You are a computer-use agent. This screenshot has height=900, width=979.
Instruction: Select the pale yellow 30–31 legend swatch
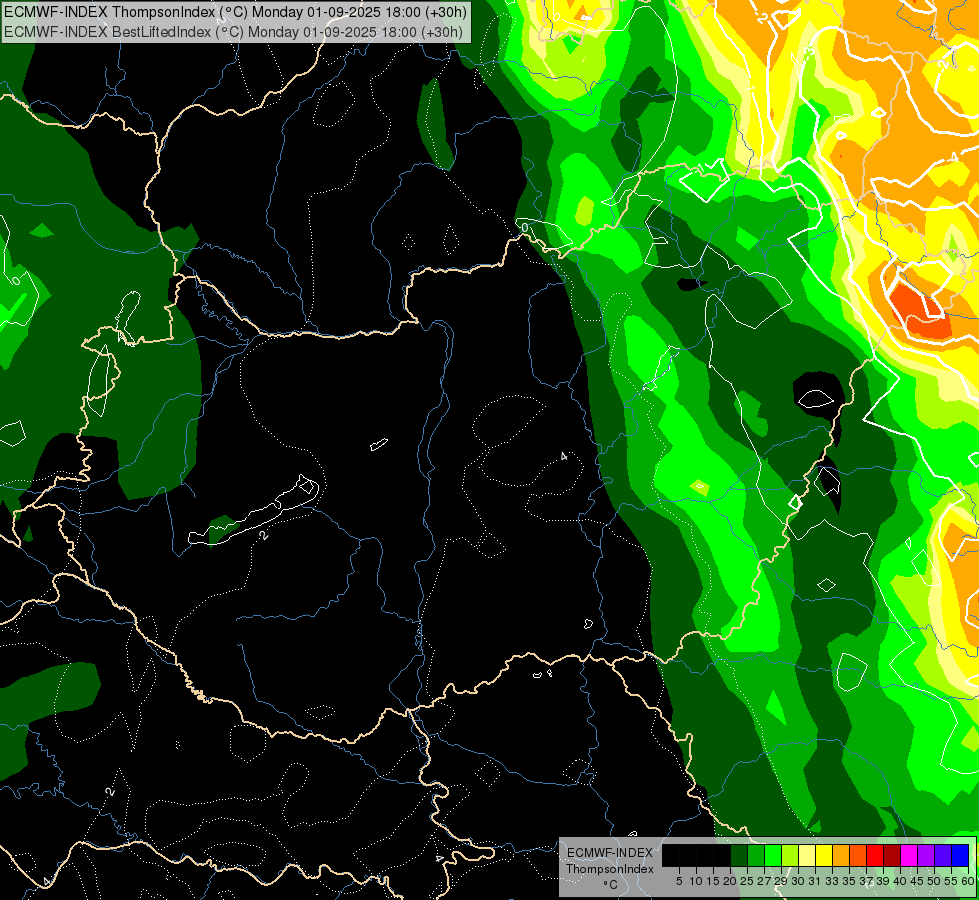pyautogui.click(x=807, y=856)
